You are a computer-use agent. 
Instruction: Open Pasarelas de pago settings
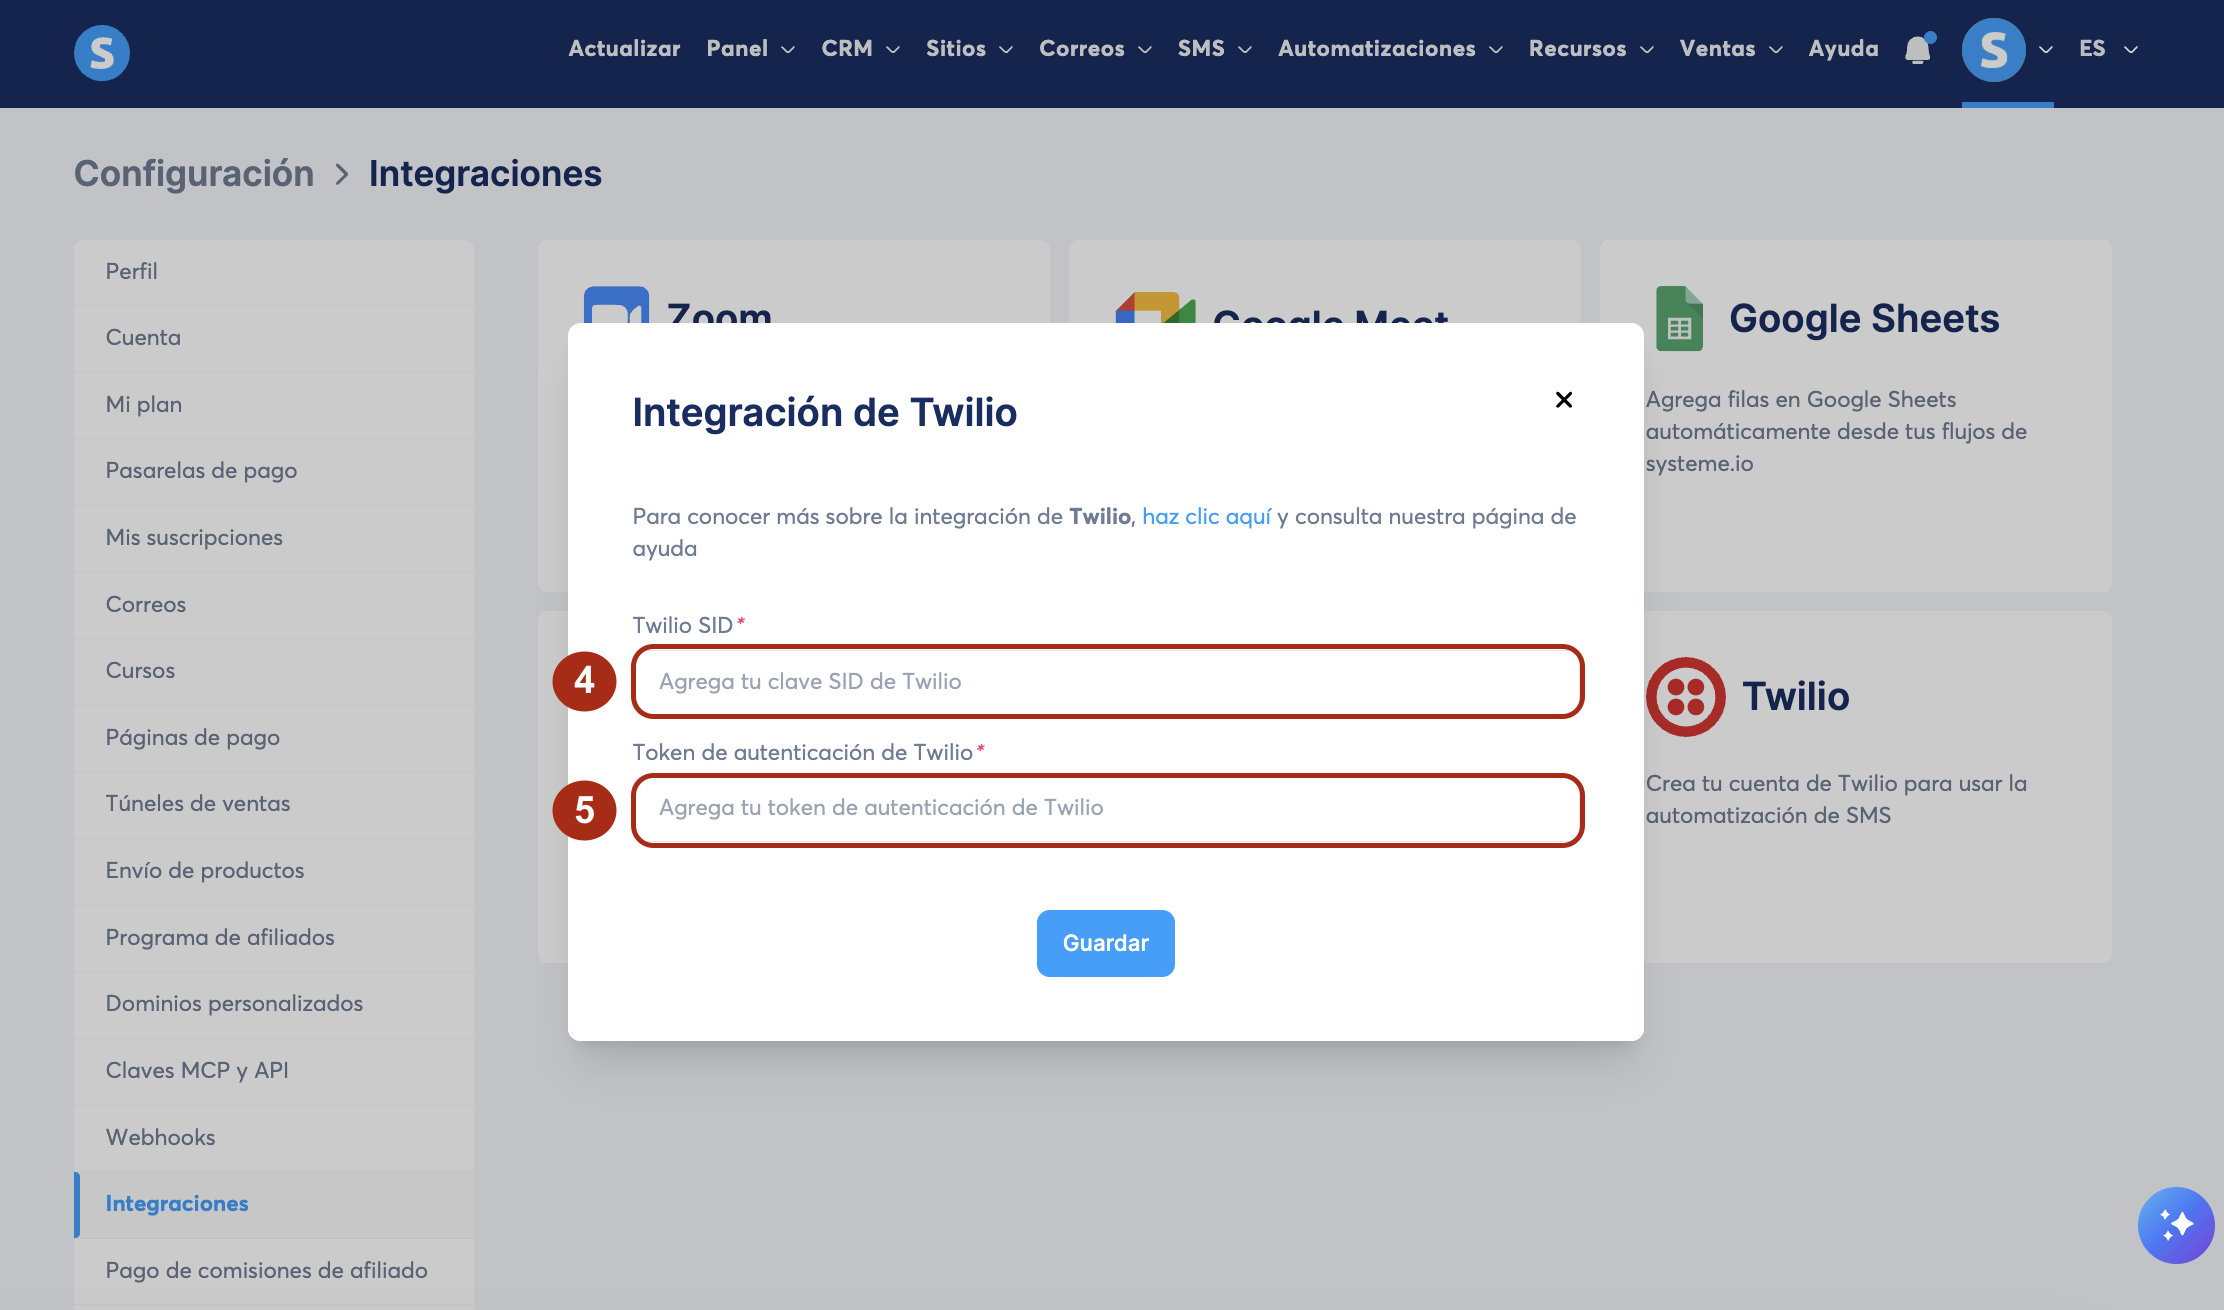[x=274, y=471]
